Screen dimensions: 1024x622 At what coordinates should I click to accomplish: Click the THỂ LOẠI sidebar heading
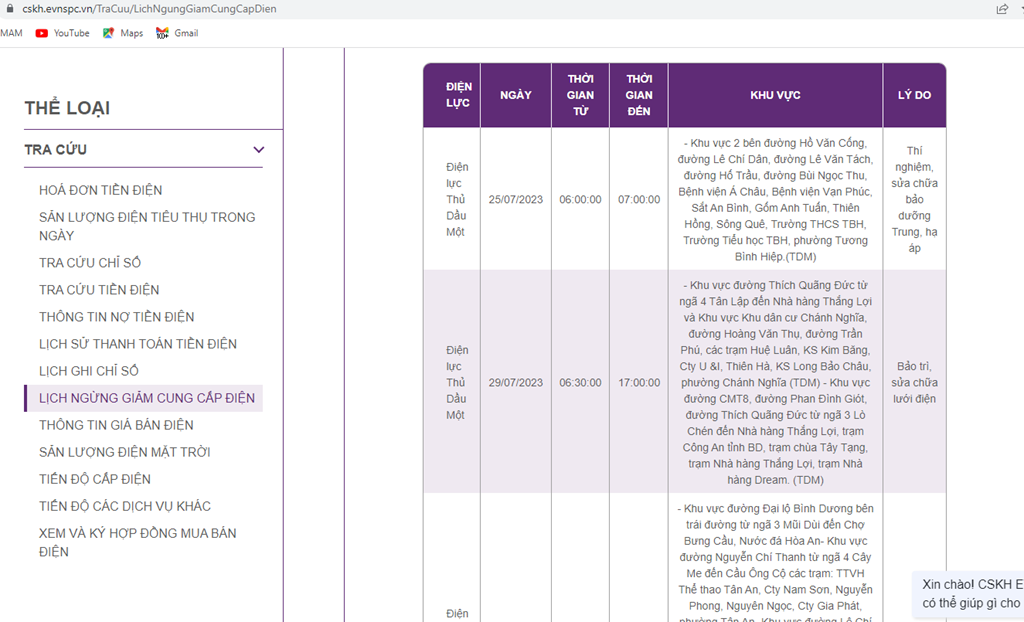tap(67, 108)
